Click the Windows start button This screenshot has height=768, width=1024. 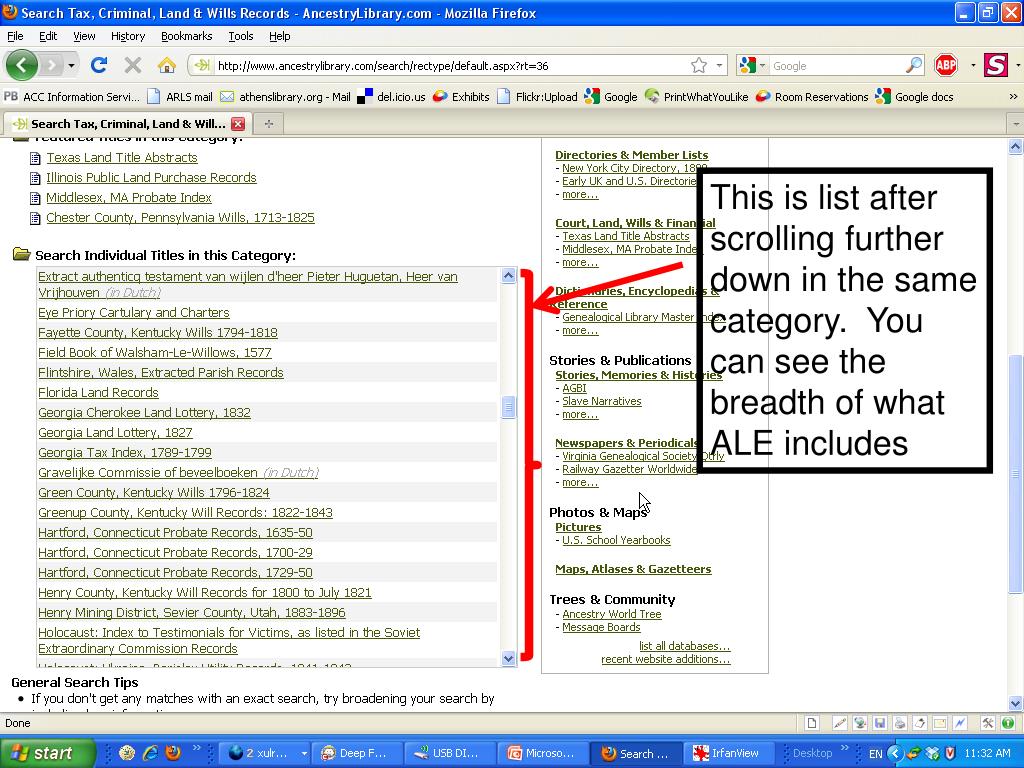[x=47, y=753]
